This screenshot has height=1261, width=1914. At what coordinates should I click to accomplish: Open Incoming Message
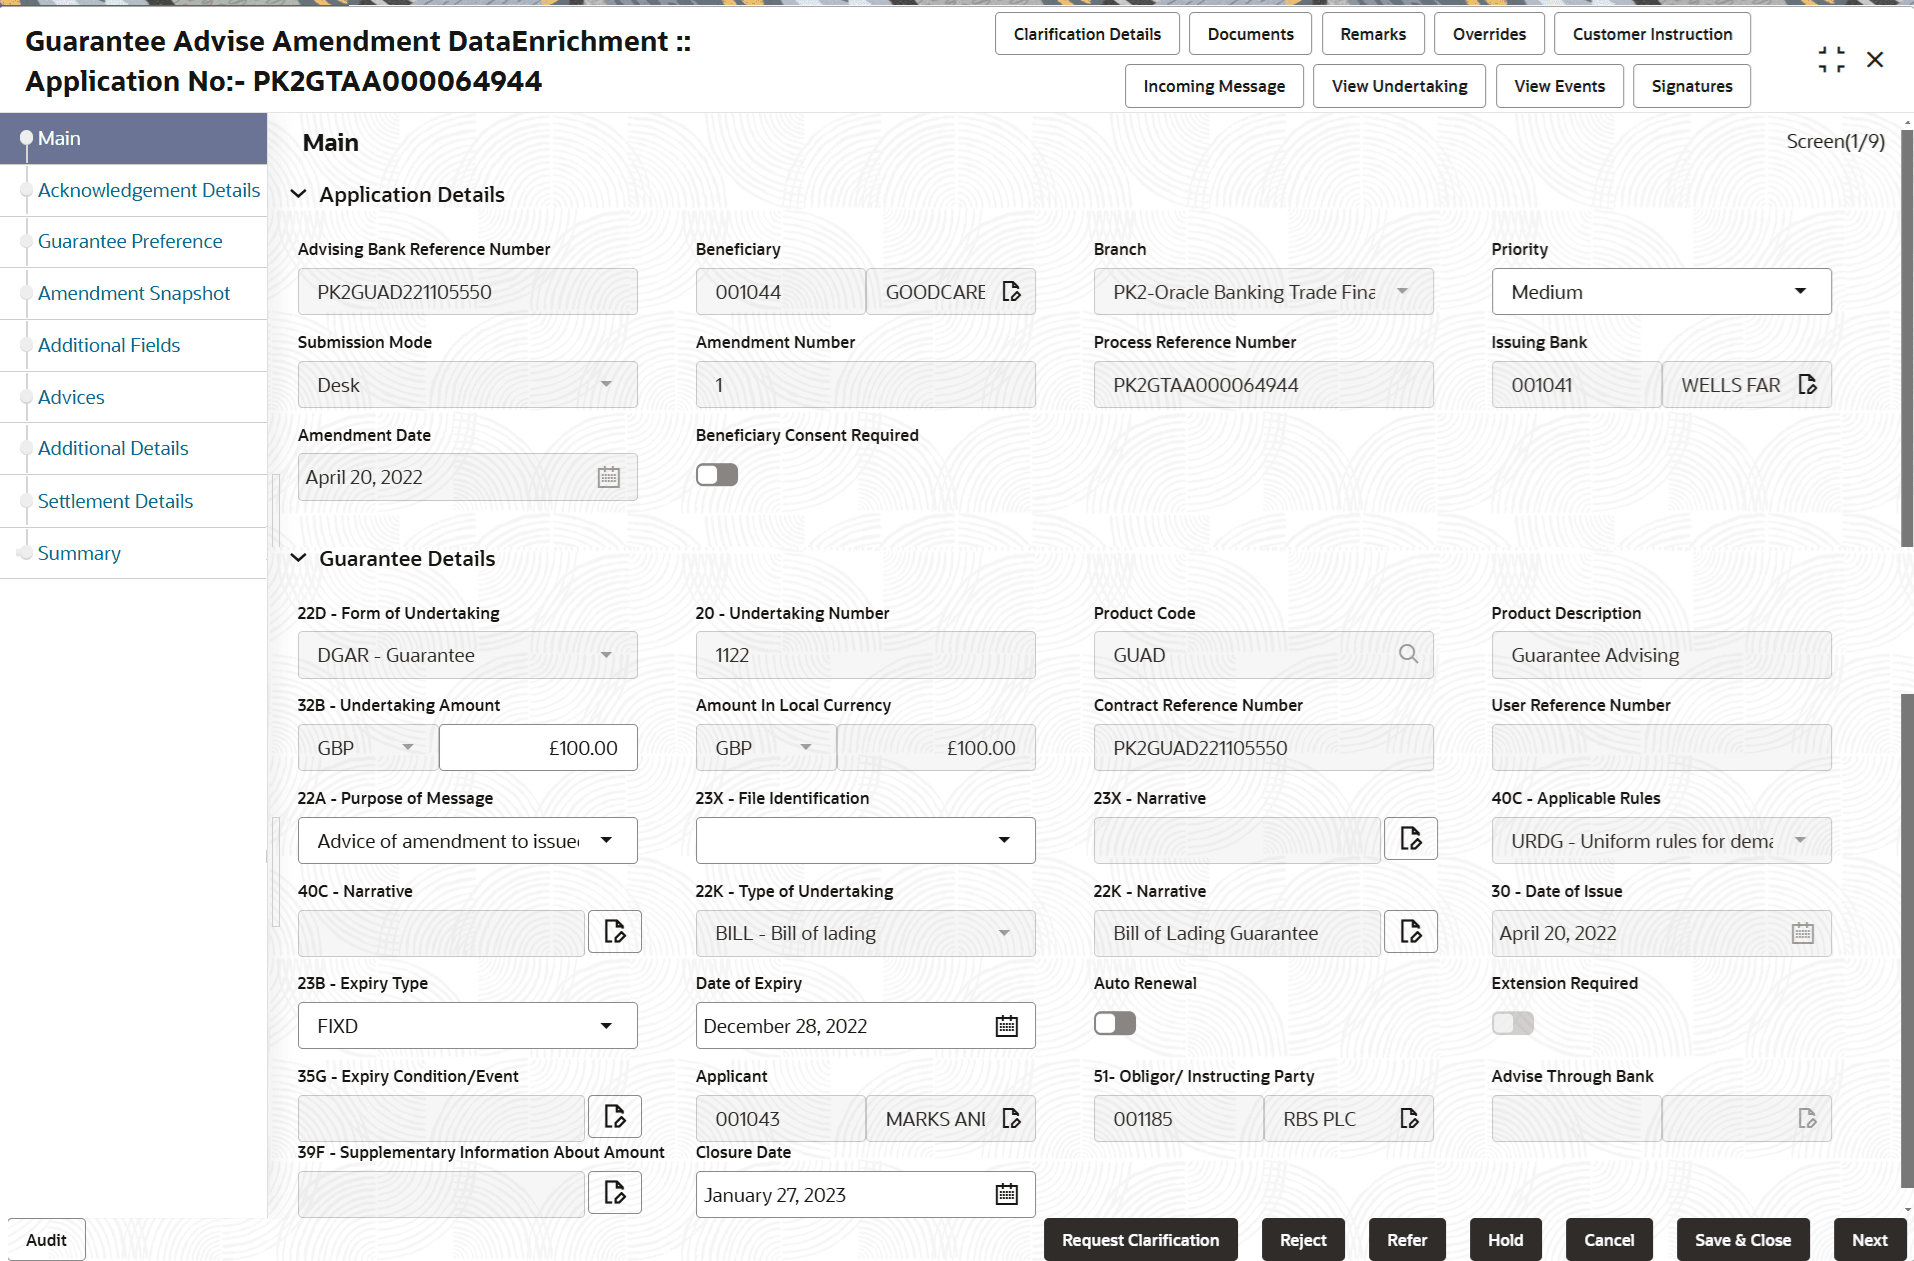[1214, 86]
